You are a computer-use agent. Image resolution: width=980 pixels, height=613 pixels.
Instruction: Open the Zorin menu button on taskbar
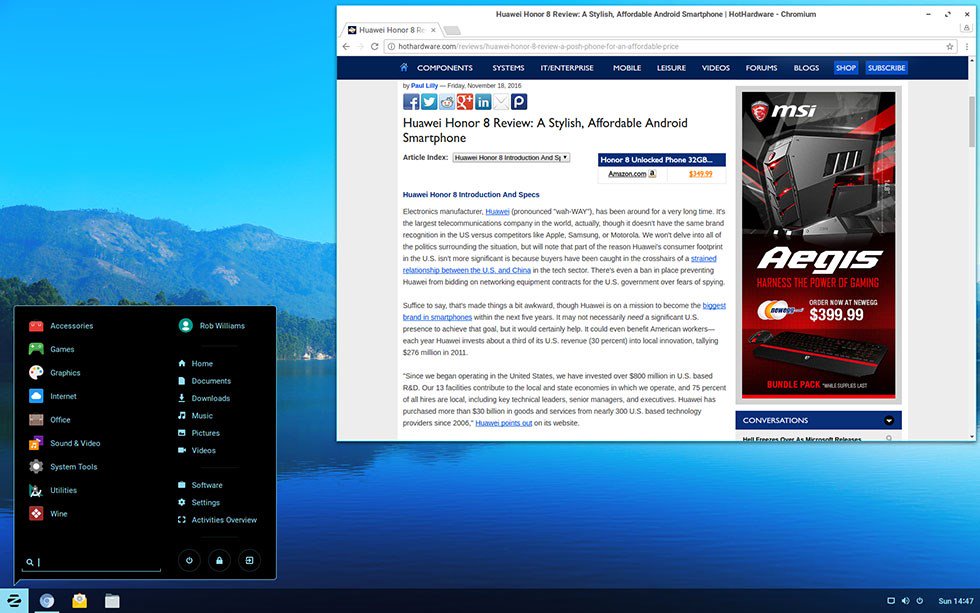coord(14,601)
